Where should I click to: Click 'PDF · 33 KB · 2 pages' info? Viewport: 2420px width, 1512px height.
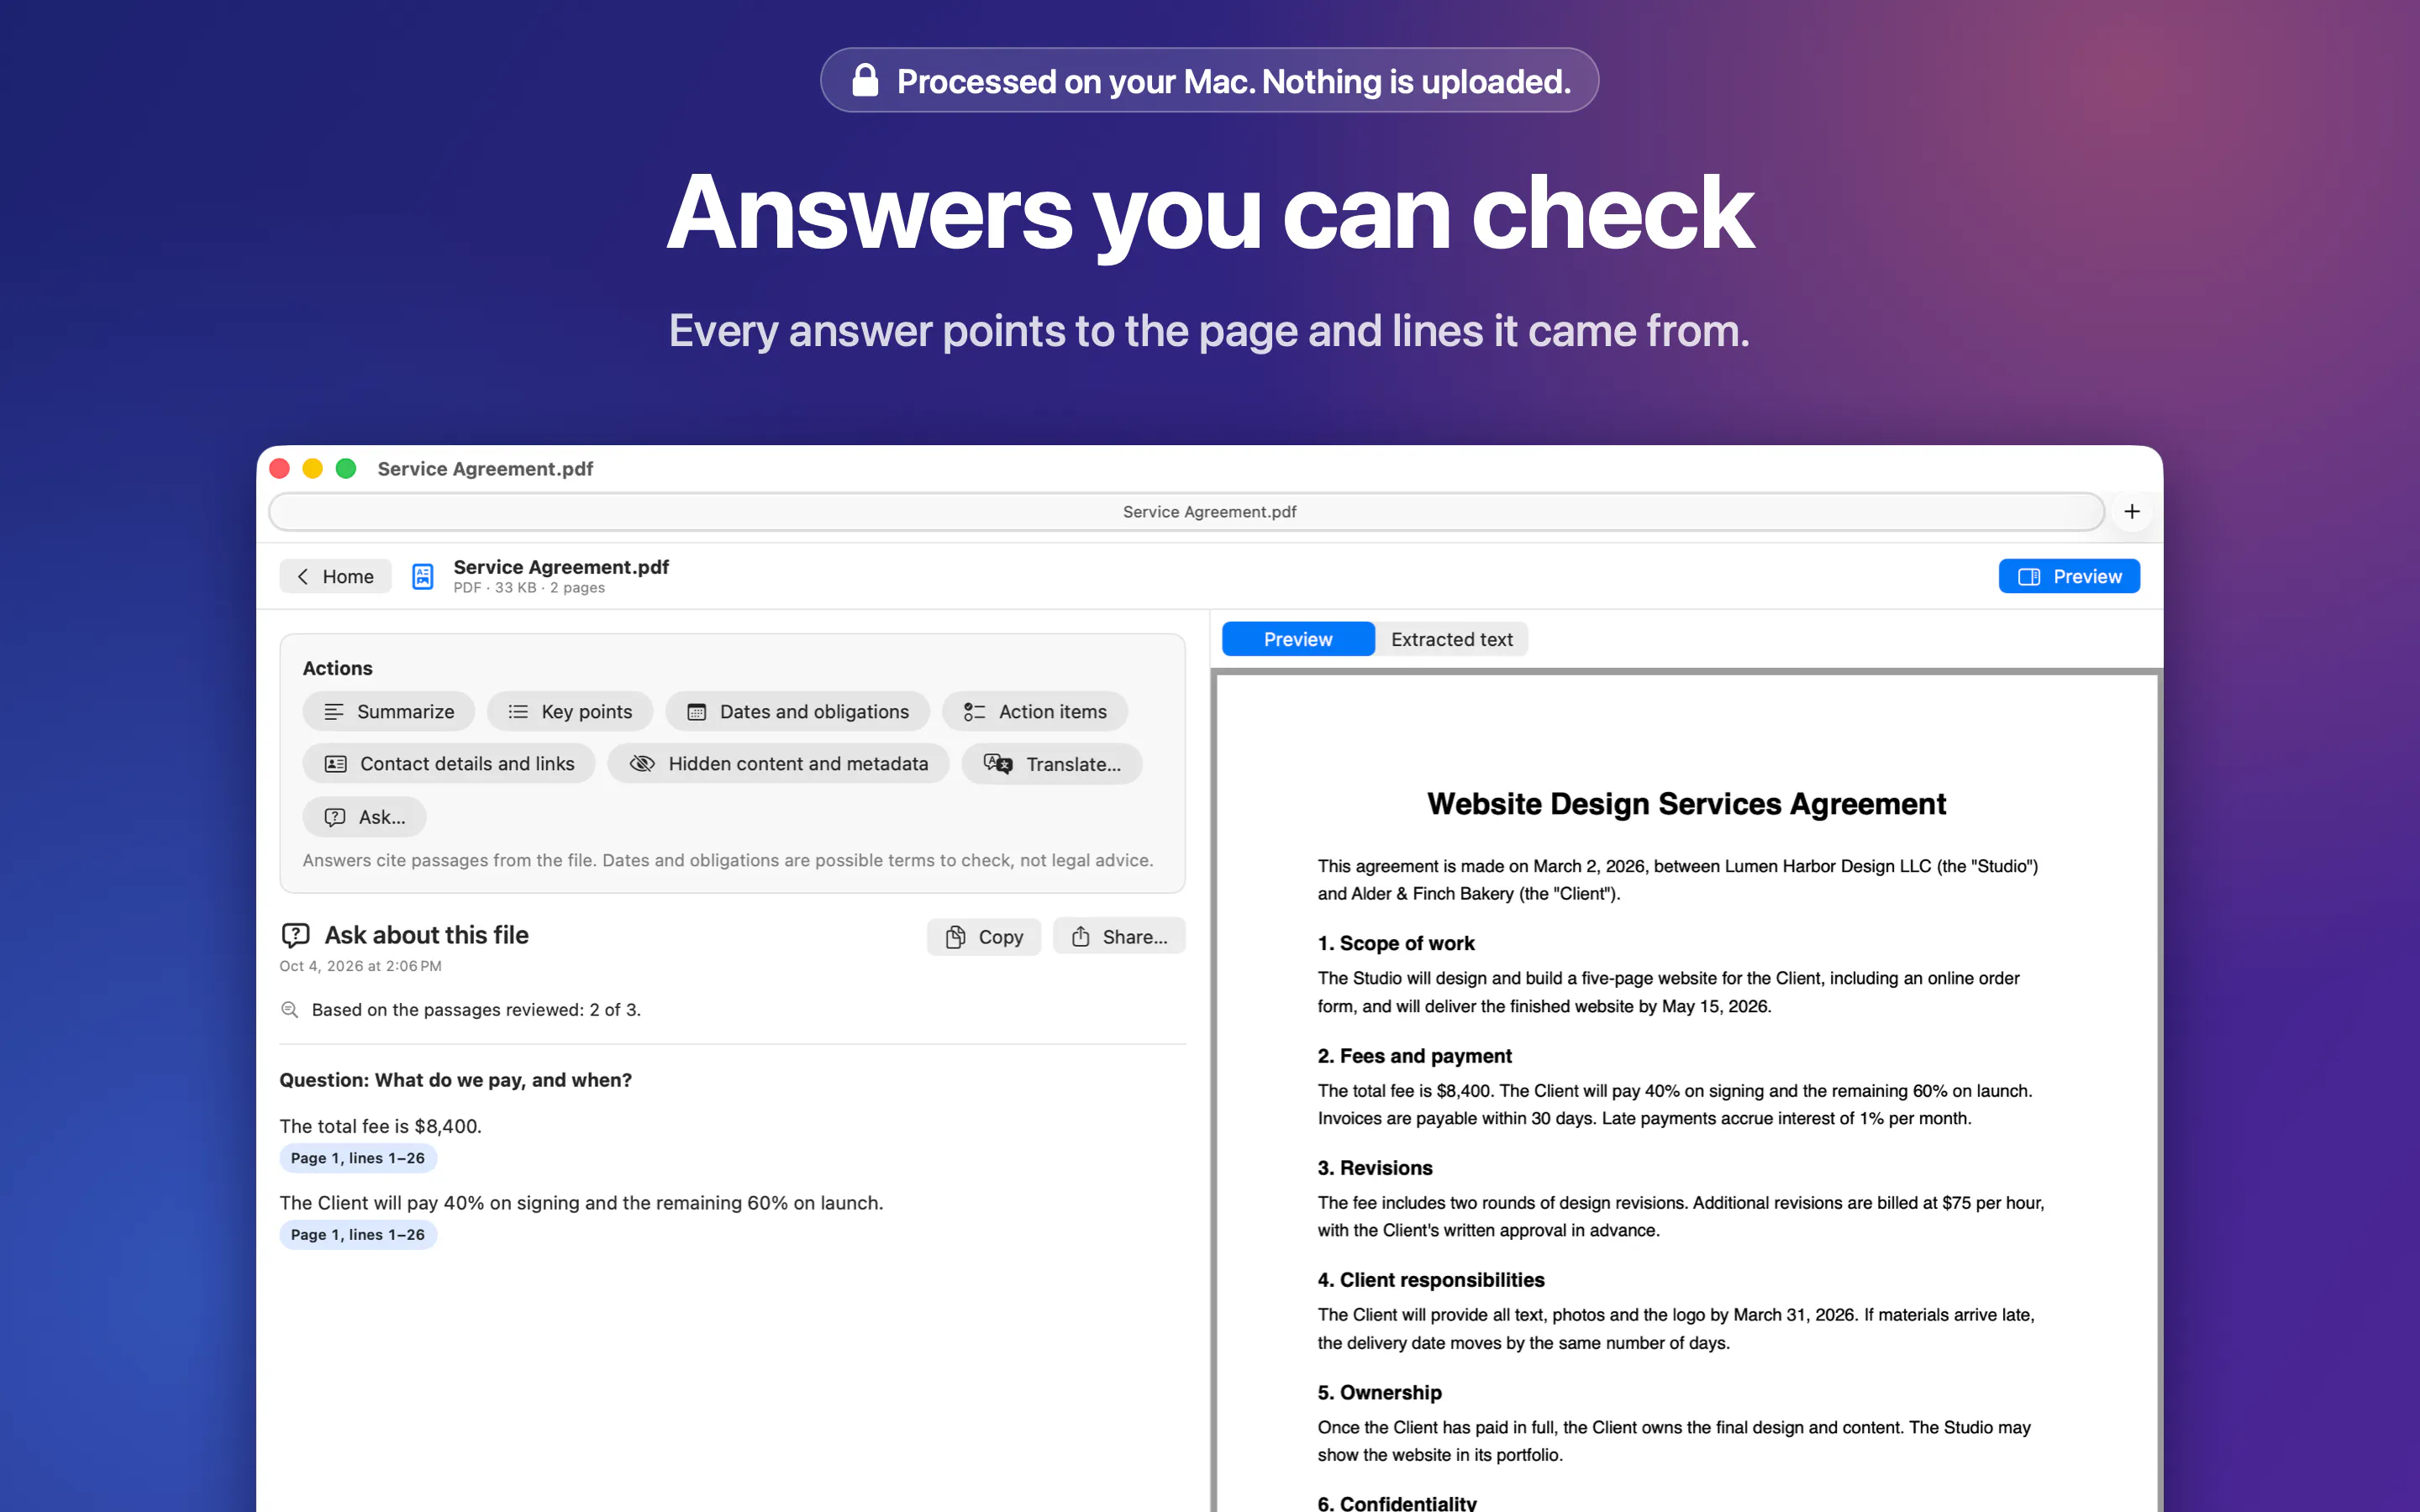click(x=529, y=588)
